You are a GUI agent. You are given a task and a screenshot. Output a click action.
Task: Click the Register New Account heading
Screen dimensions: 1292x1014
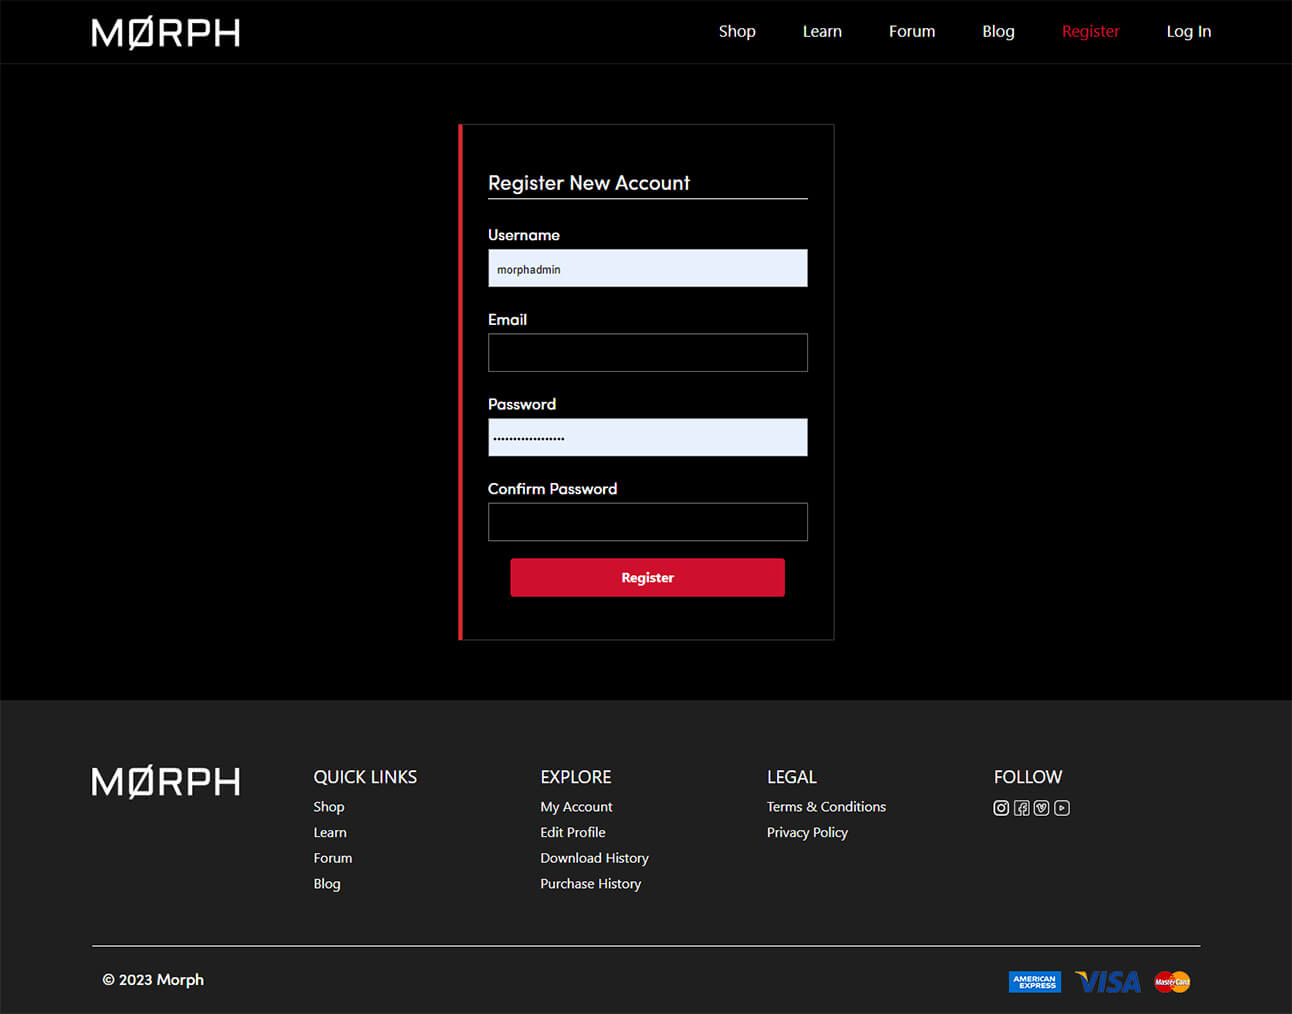(x=588, y=183)
